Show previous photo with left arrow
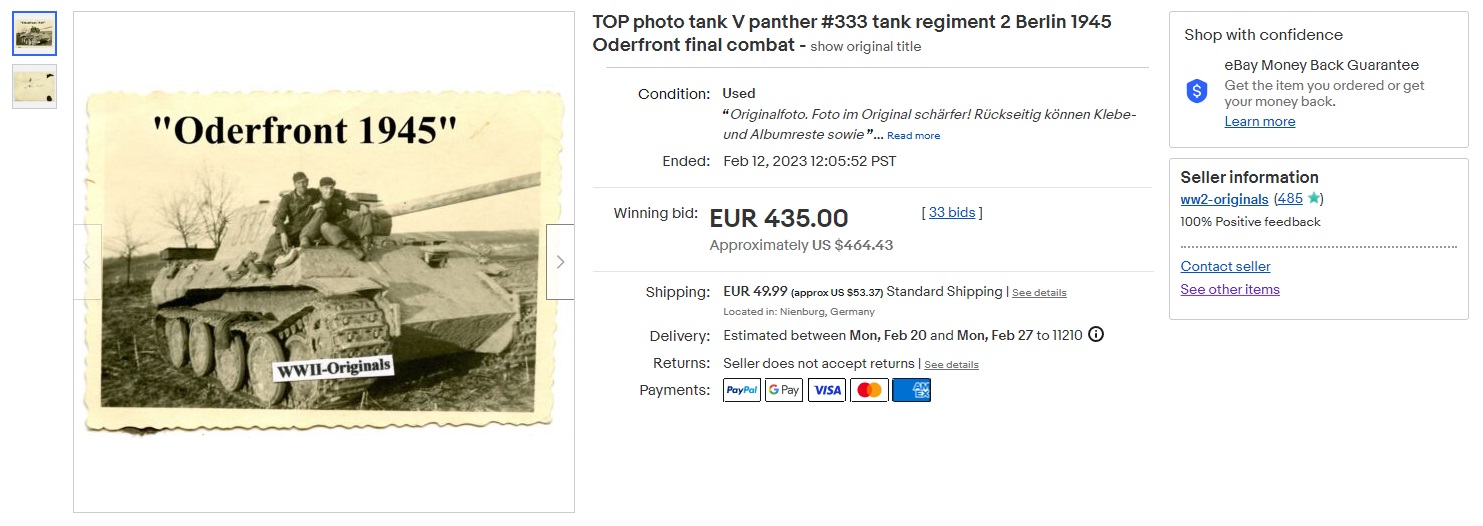This screenshot has width=1483, height=526. click(x=87, y=262)
